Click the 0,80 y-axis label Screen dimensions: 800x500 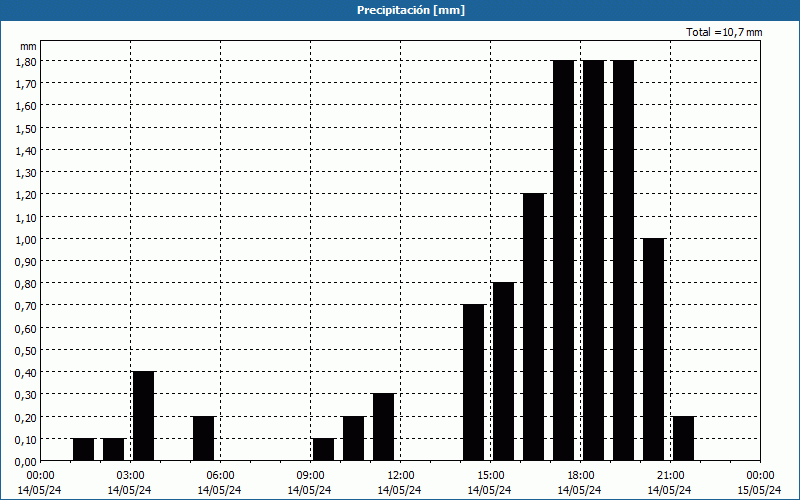pyautogui.click(x=26, y=284)
